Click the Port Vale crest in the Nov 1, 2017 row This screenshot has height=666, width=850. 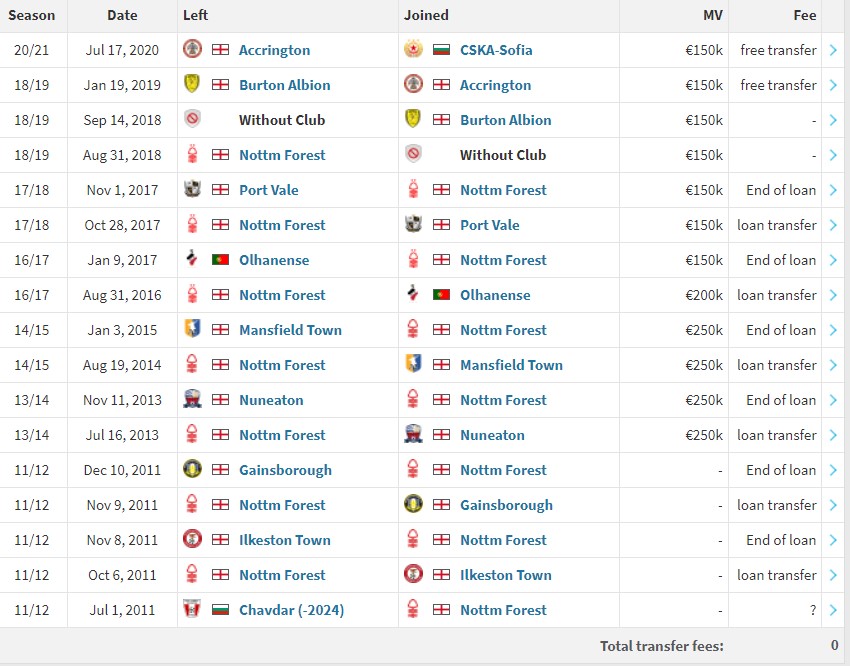[x=193, y=190]
